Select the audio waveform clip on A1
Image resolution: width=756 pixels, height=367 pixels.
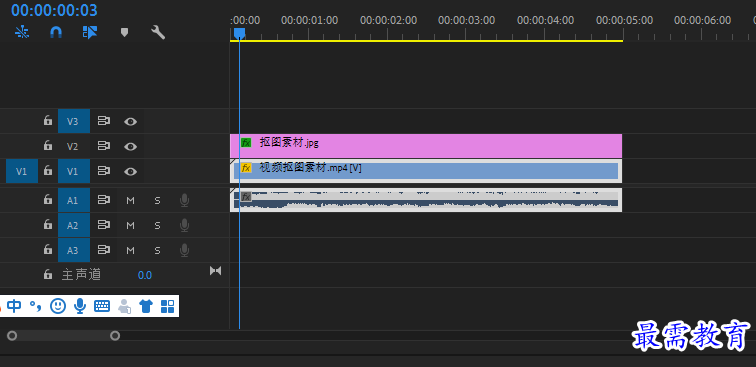[426, 200]
